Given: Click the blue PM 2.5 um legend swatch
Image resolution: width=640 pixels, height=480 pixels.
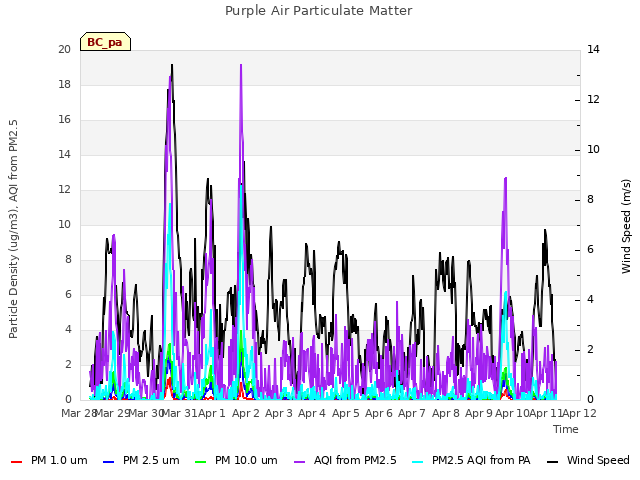Looking at the screenshot, I should (x=109, y=462).
